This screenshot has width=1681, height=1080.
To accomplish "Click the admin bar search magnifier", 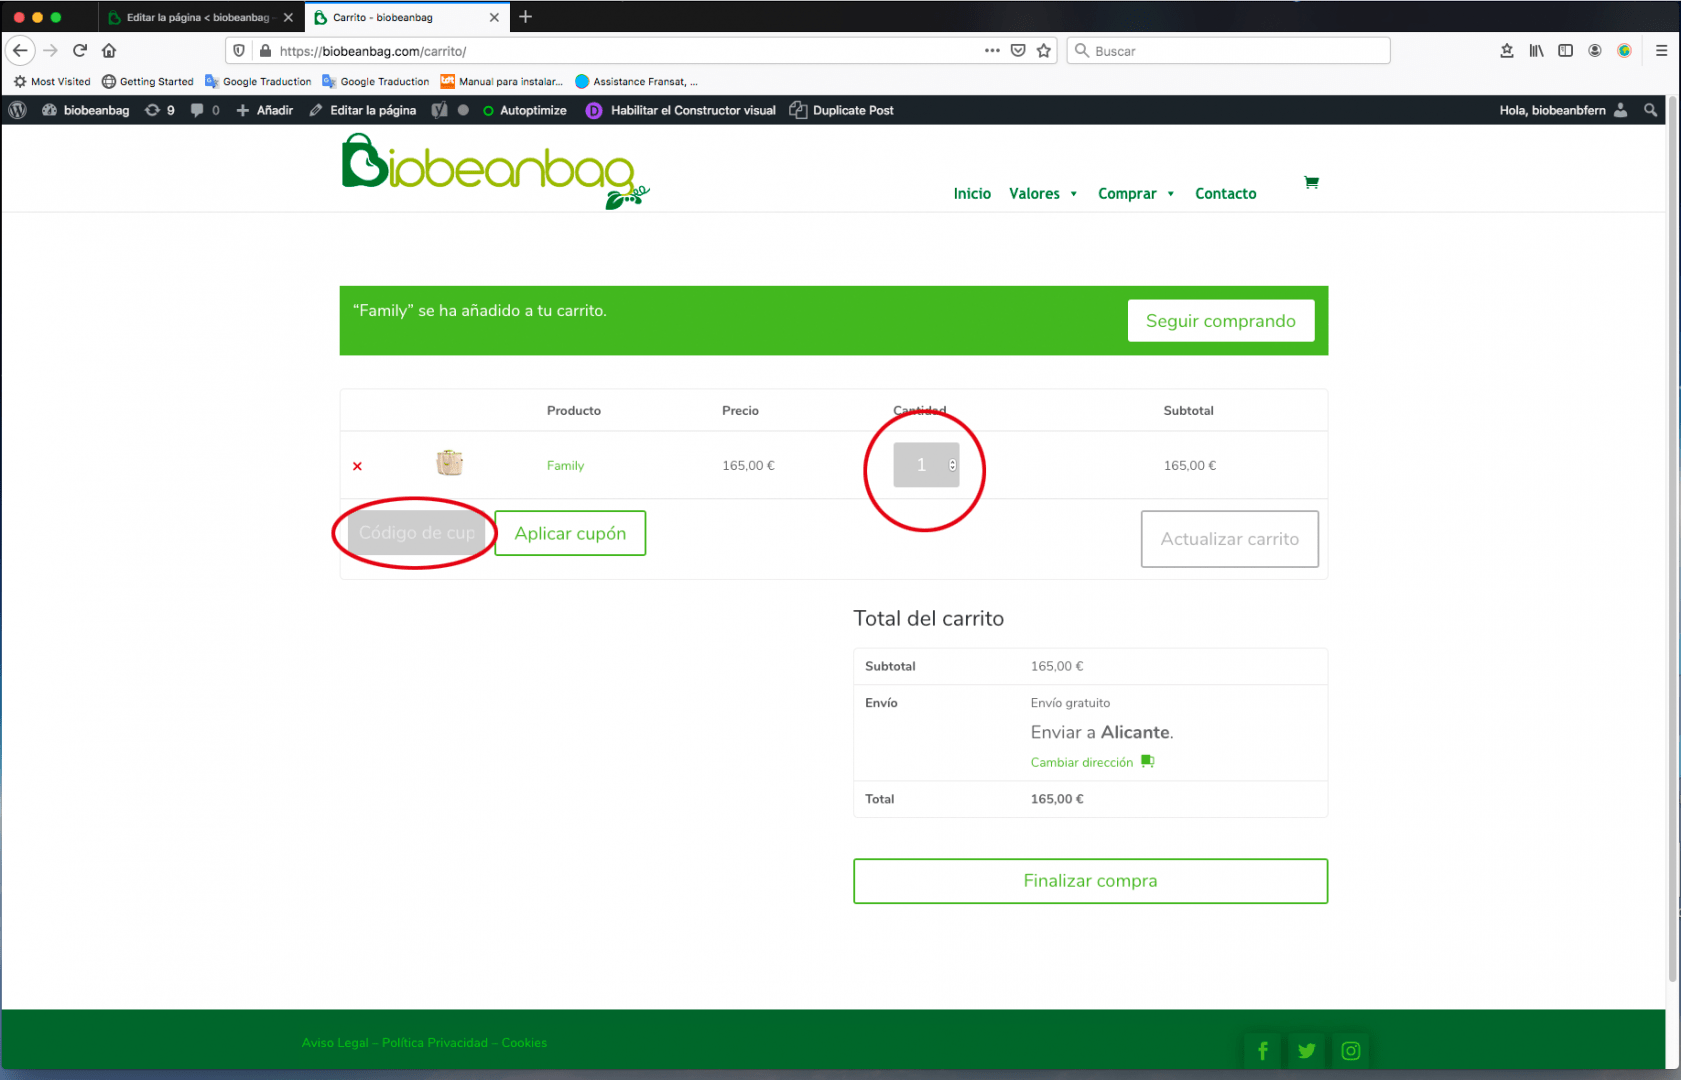I will tap(1651, 110).
